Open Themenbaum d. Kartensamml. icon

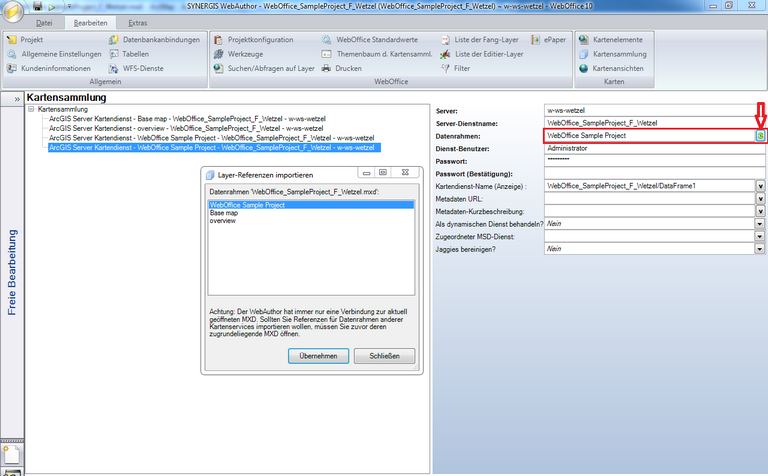point(326,54)
